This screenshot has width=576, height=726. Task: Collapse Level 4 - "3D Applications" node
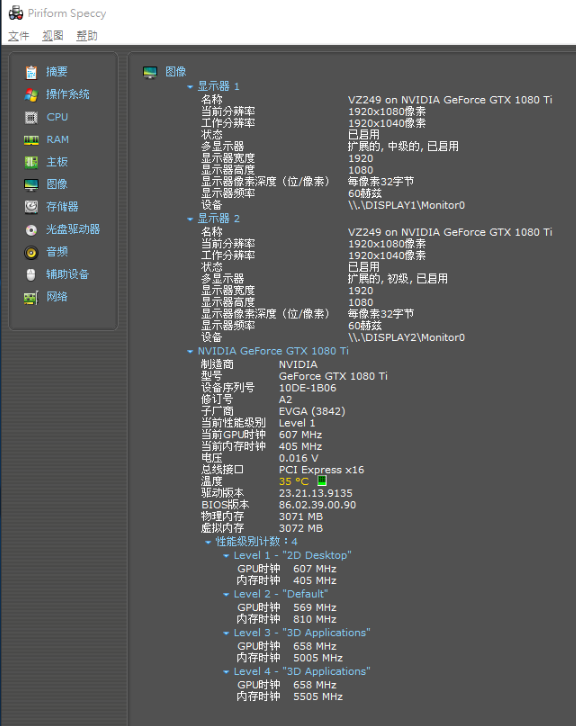(226, 672)
